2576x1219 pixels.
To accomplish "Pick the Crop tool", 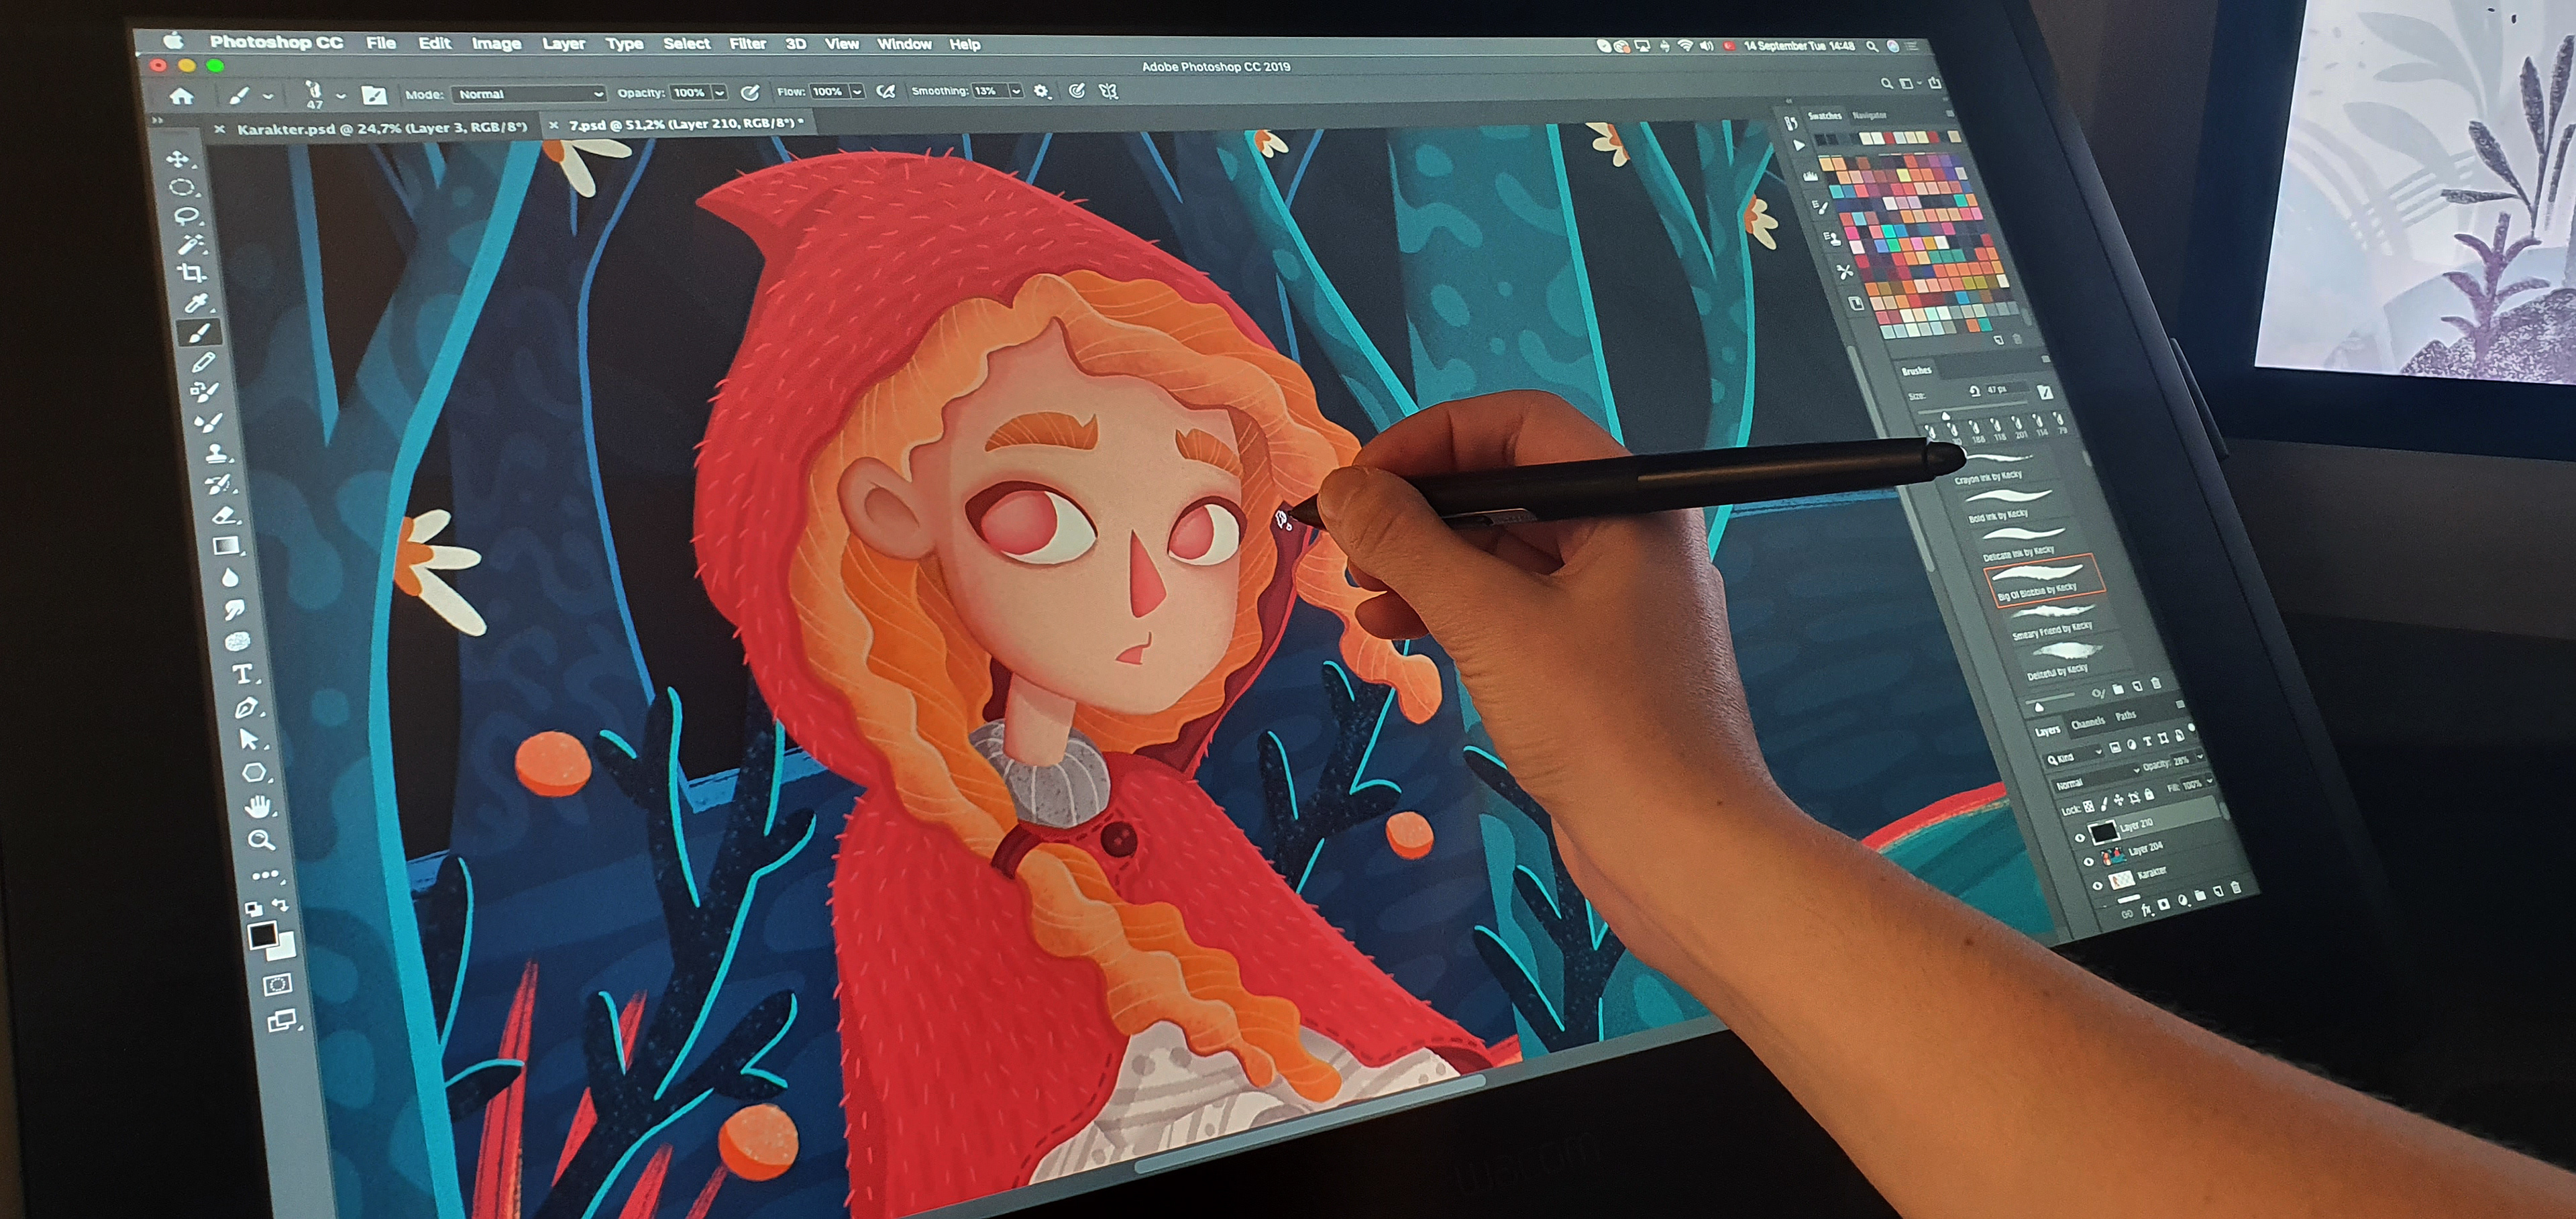I will tap(192, 273).
